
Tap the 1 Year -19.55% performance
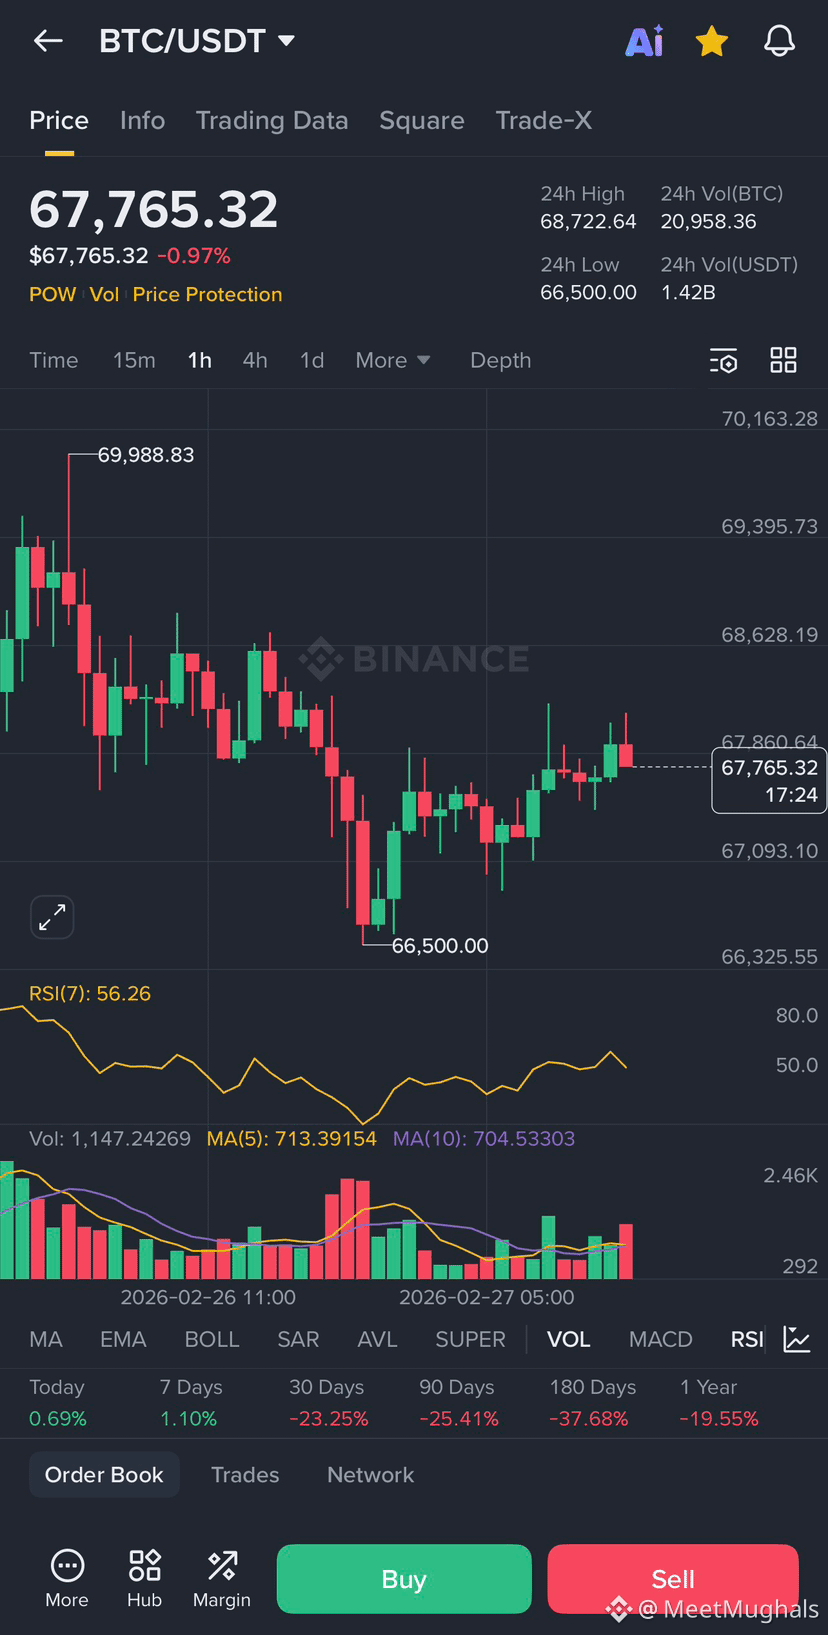pyautogui.click(x=719, y=1403)
